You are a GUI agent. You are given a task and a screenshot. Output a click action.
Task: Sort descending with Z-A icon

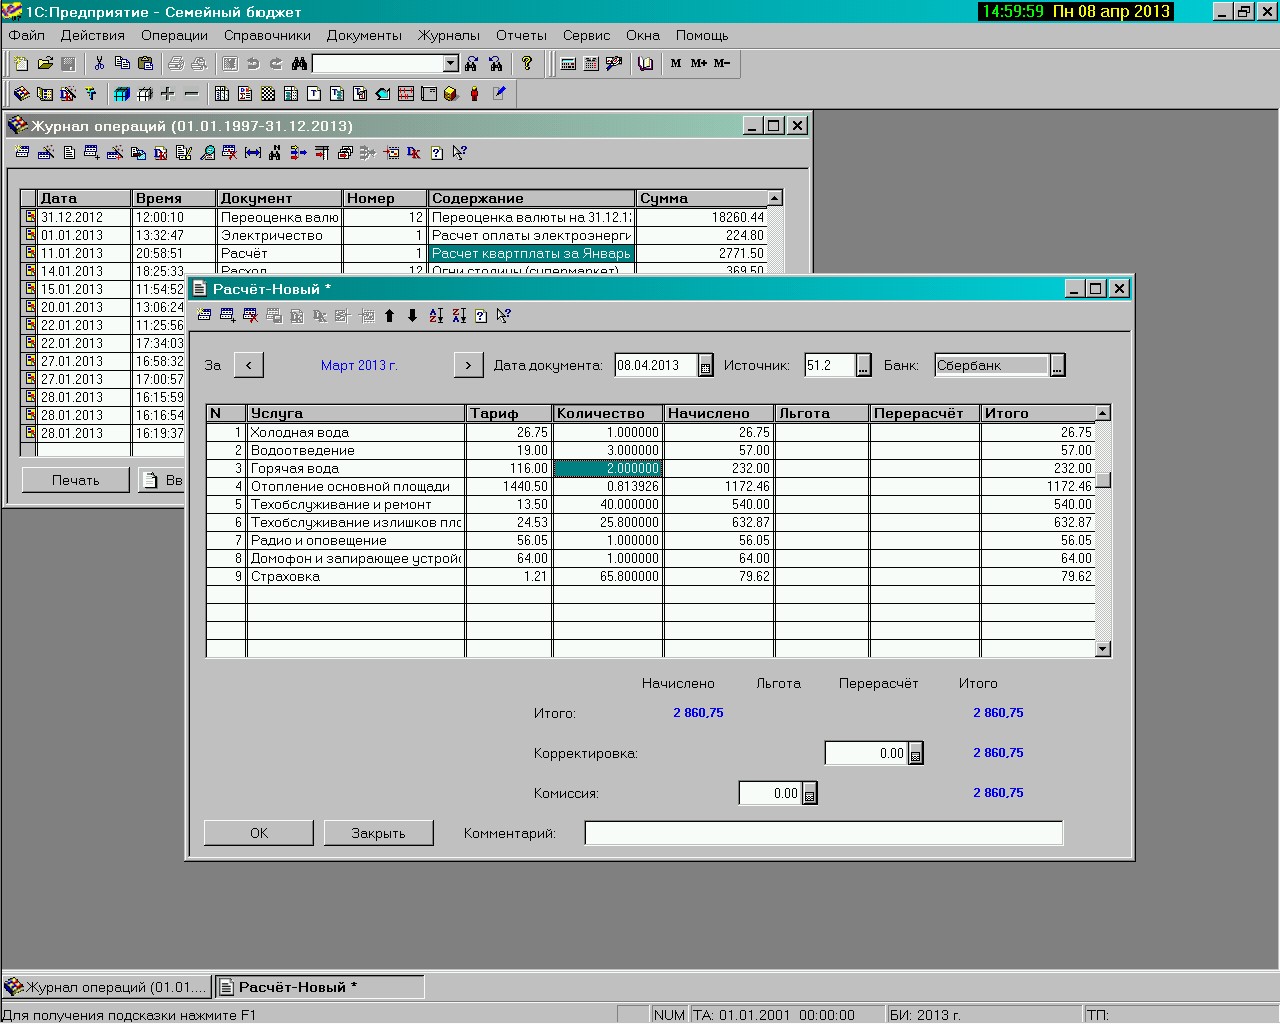click(459, 316)
